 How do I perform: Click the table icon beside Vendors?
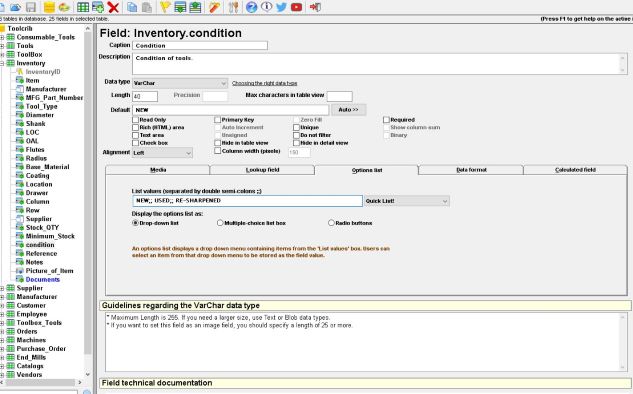[x=10, y=375]
